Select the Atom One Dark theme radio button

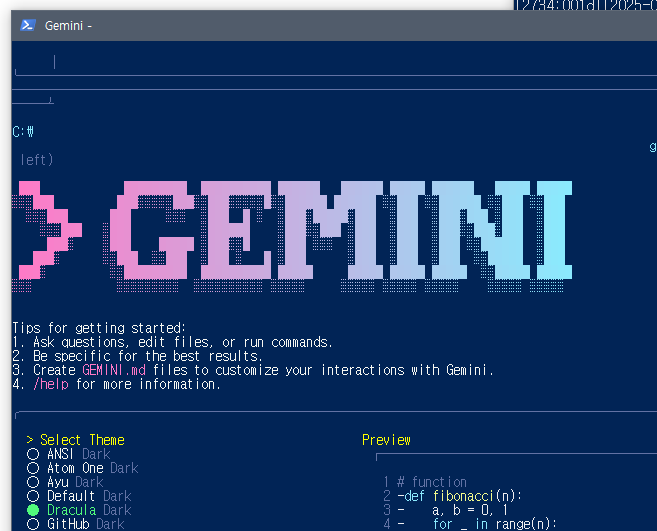(33, 468)
